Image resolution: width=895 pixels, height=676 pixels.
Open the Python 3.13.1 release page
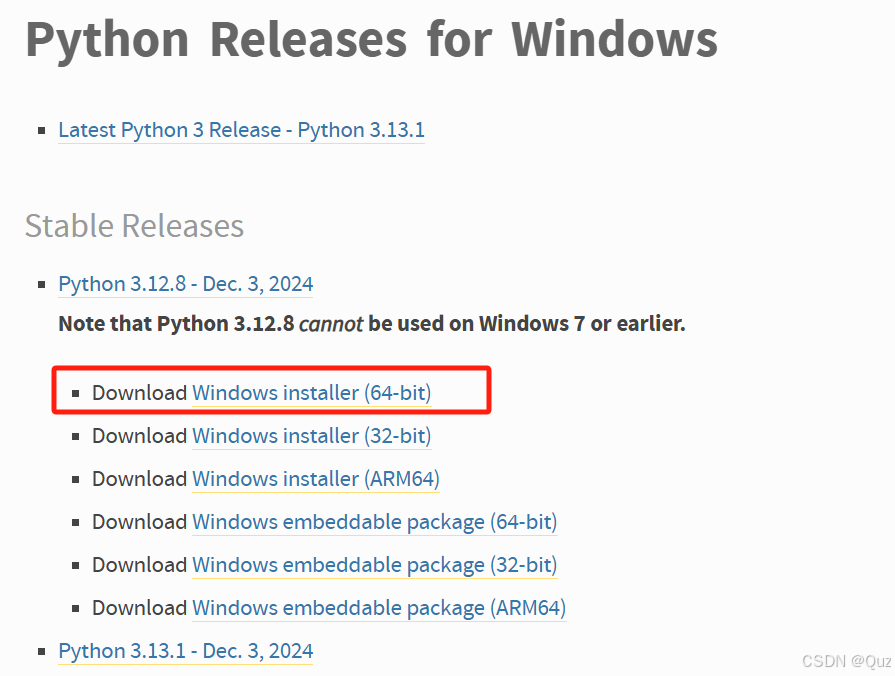pos(118,651)
